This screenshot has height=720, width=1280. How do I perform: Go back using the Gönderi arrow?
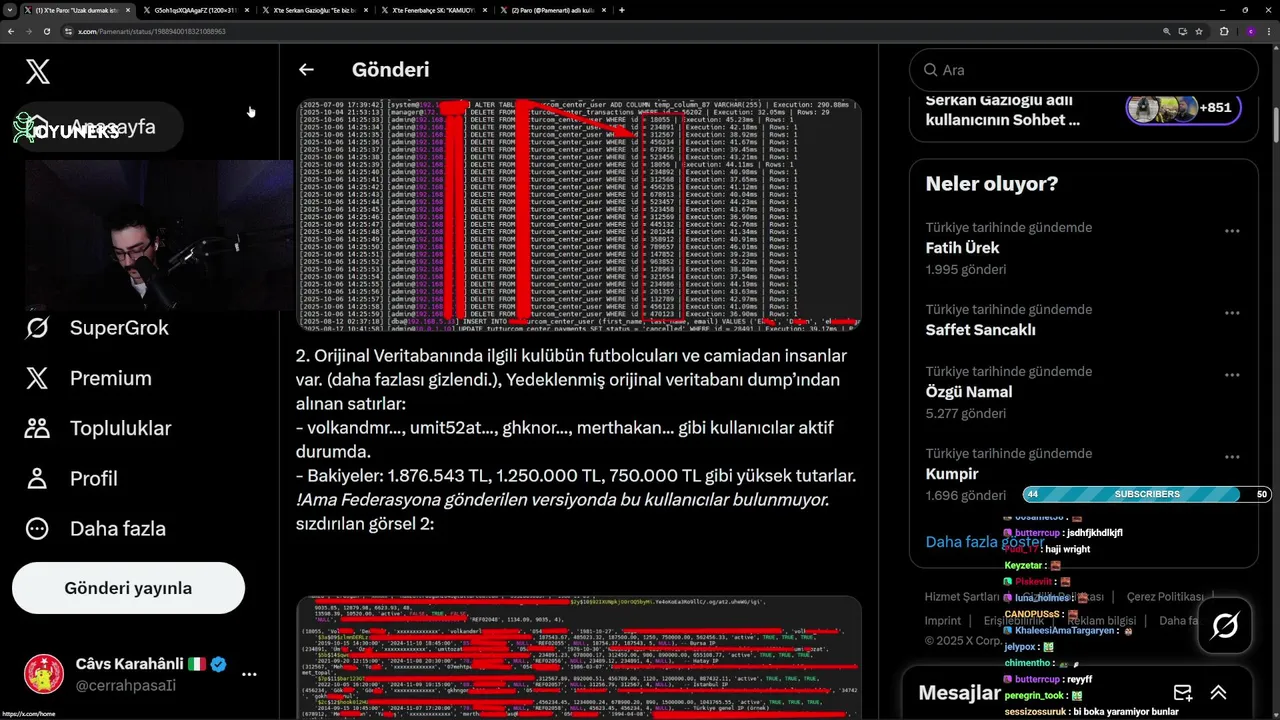(x=306, y=70)
